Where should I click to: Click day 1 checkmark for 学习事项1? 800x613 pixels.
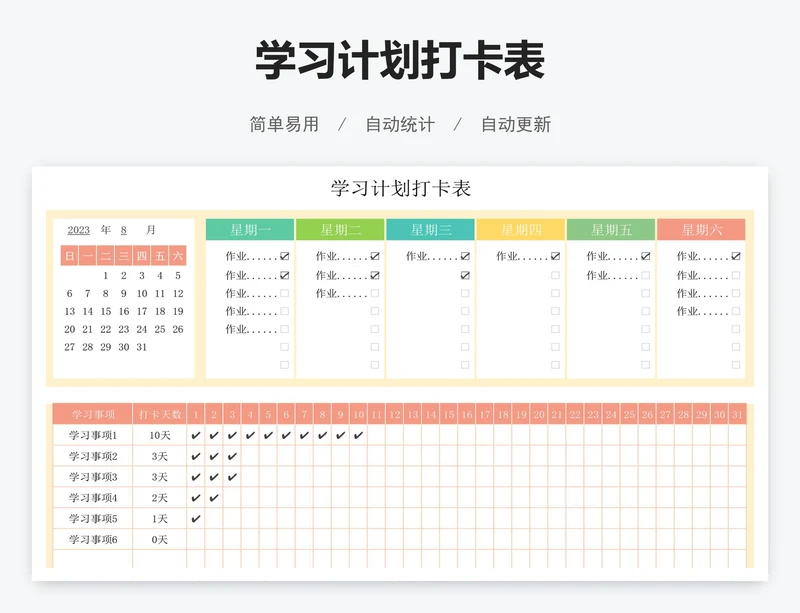point(196,435)
